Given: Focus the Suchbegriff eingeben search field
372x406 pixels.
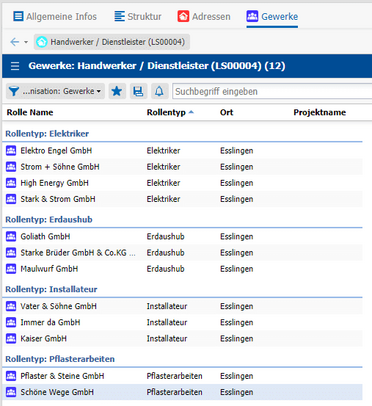Looking at the screenshot, I should pos(272,91).
